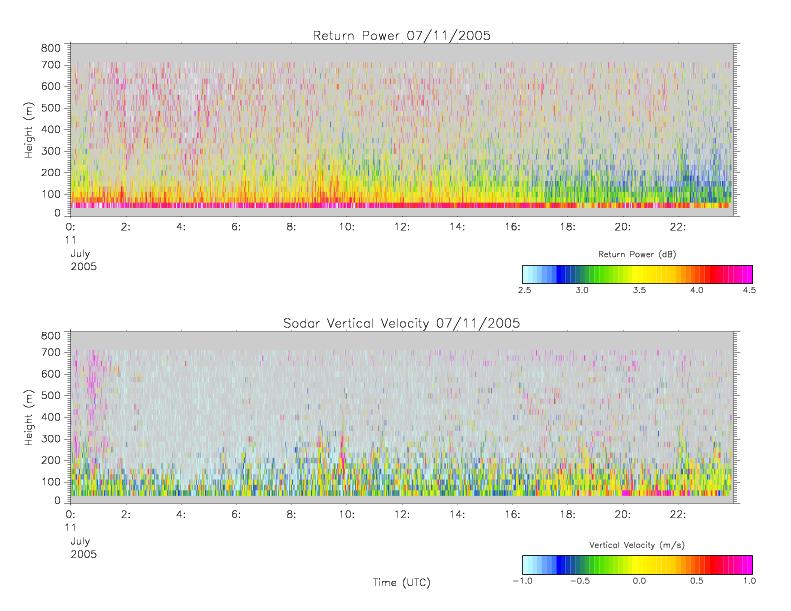Click the '2005' year label under Vertical Velocity plot
The image size is (791, 611).
coord(83,554)
